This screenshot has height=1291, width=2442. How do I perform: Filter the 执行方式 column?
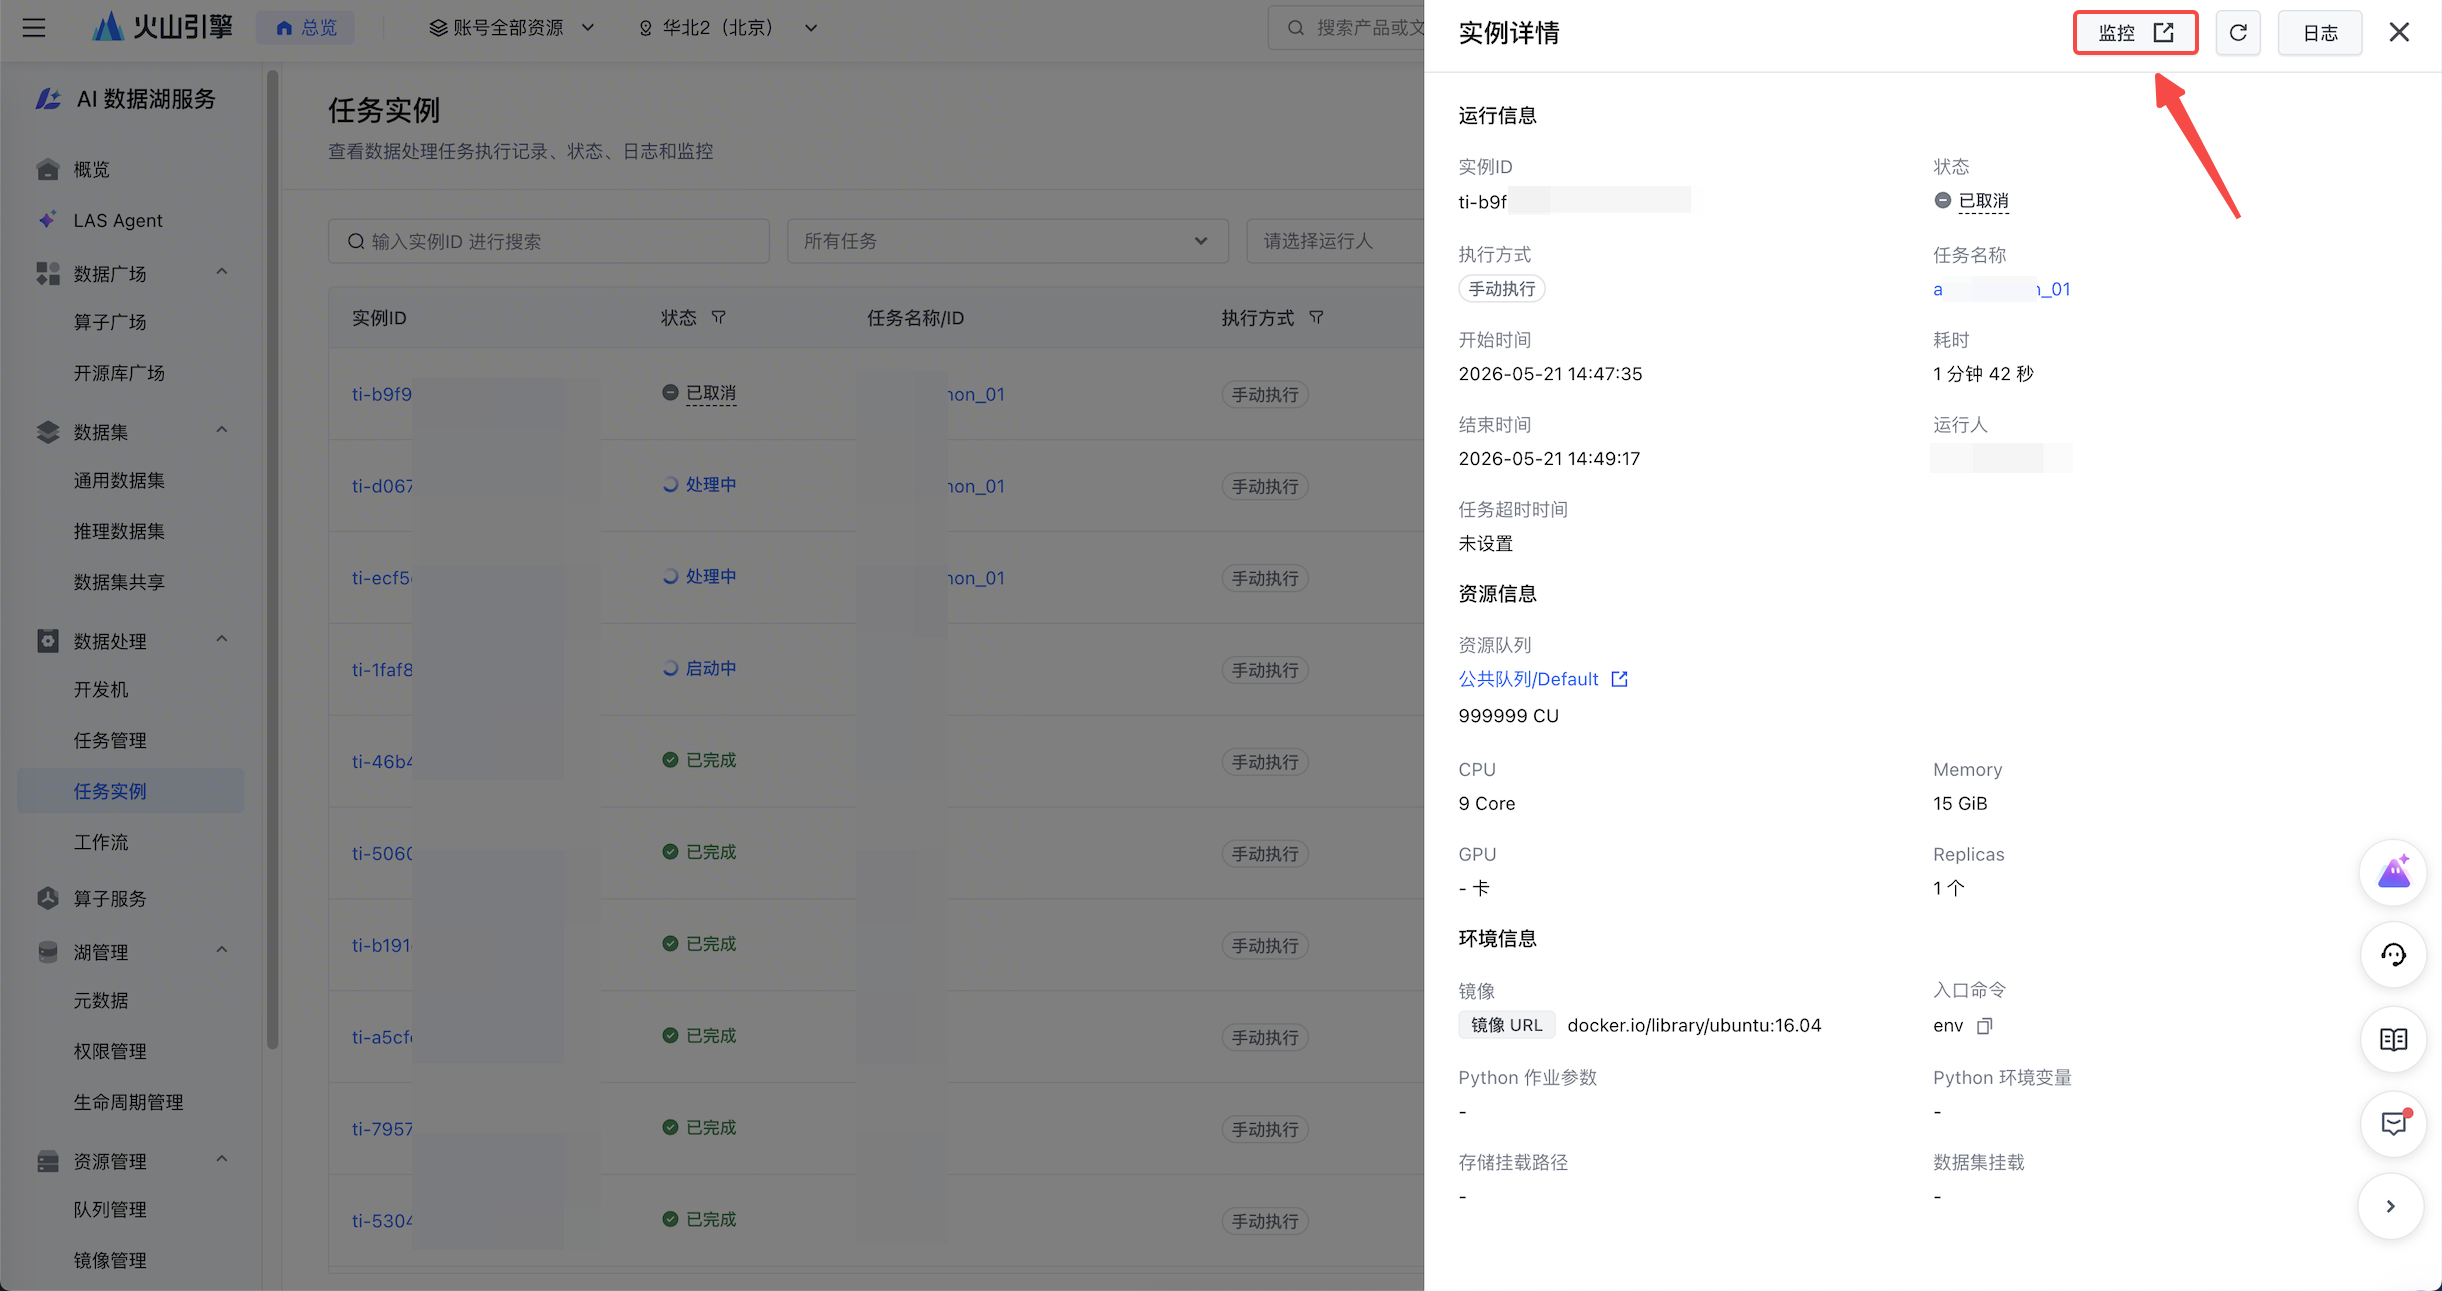coord(1316,317)
